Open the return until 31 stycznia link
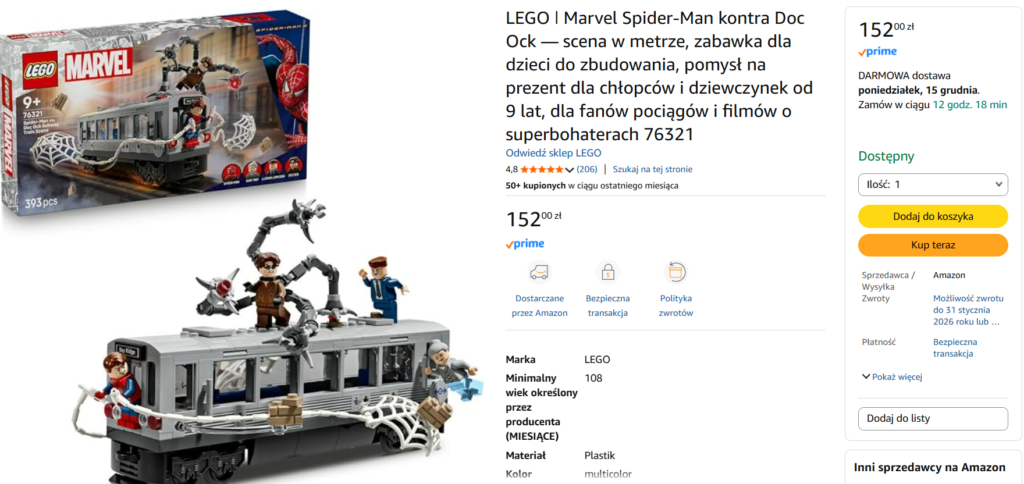This screenshot has width=1024, height=484. pos(967,310)
